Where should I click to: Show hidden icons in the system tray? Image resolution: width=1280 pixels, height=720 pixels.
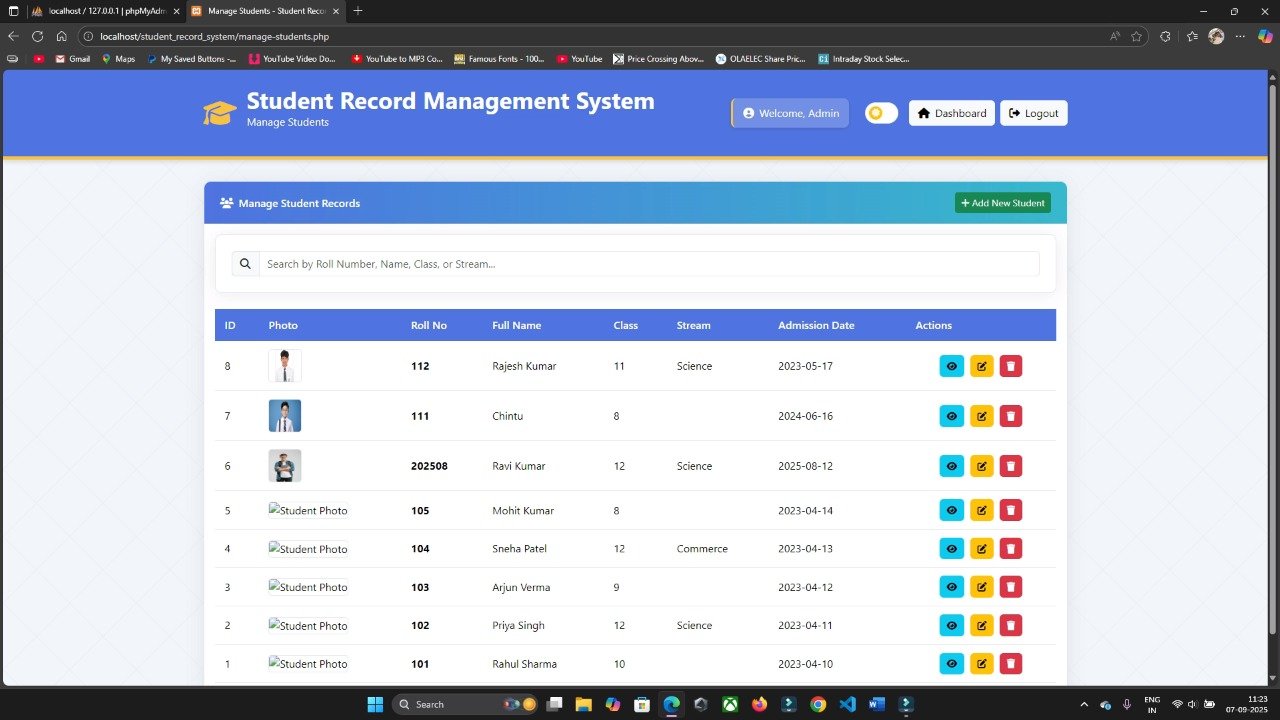[x=1084, y=704]
